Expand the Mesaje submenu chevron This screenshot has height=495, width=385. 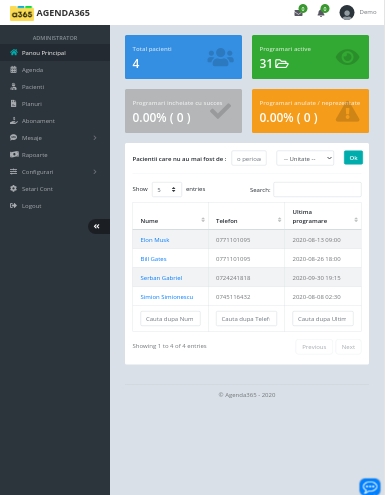95,138
